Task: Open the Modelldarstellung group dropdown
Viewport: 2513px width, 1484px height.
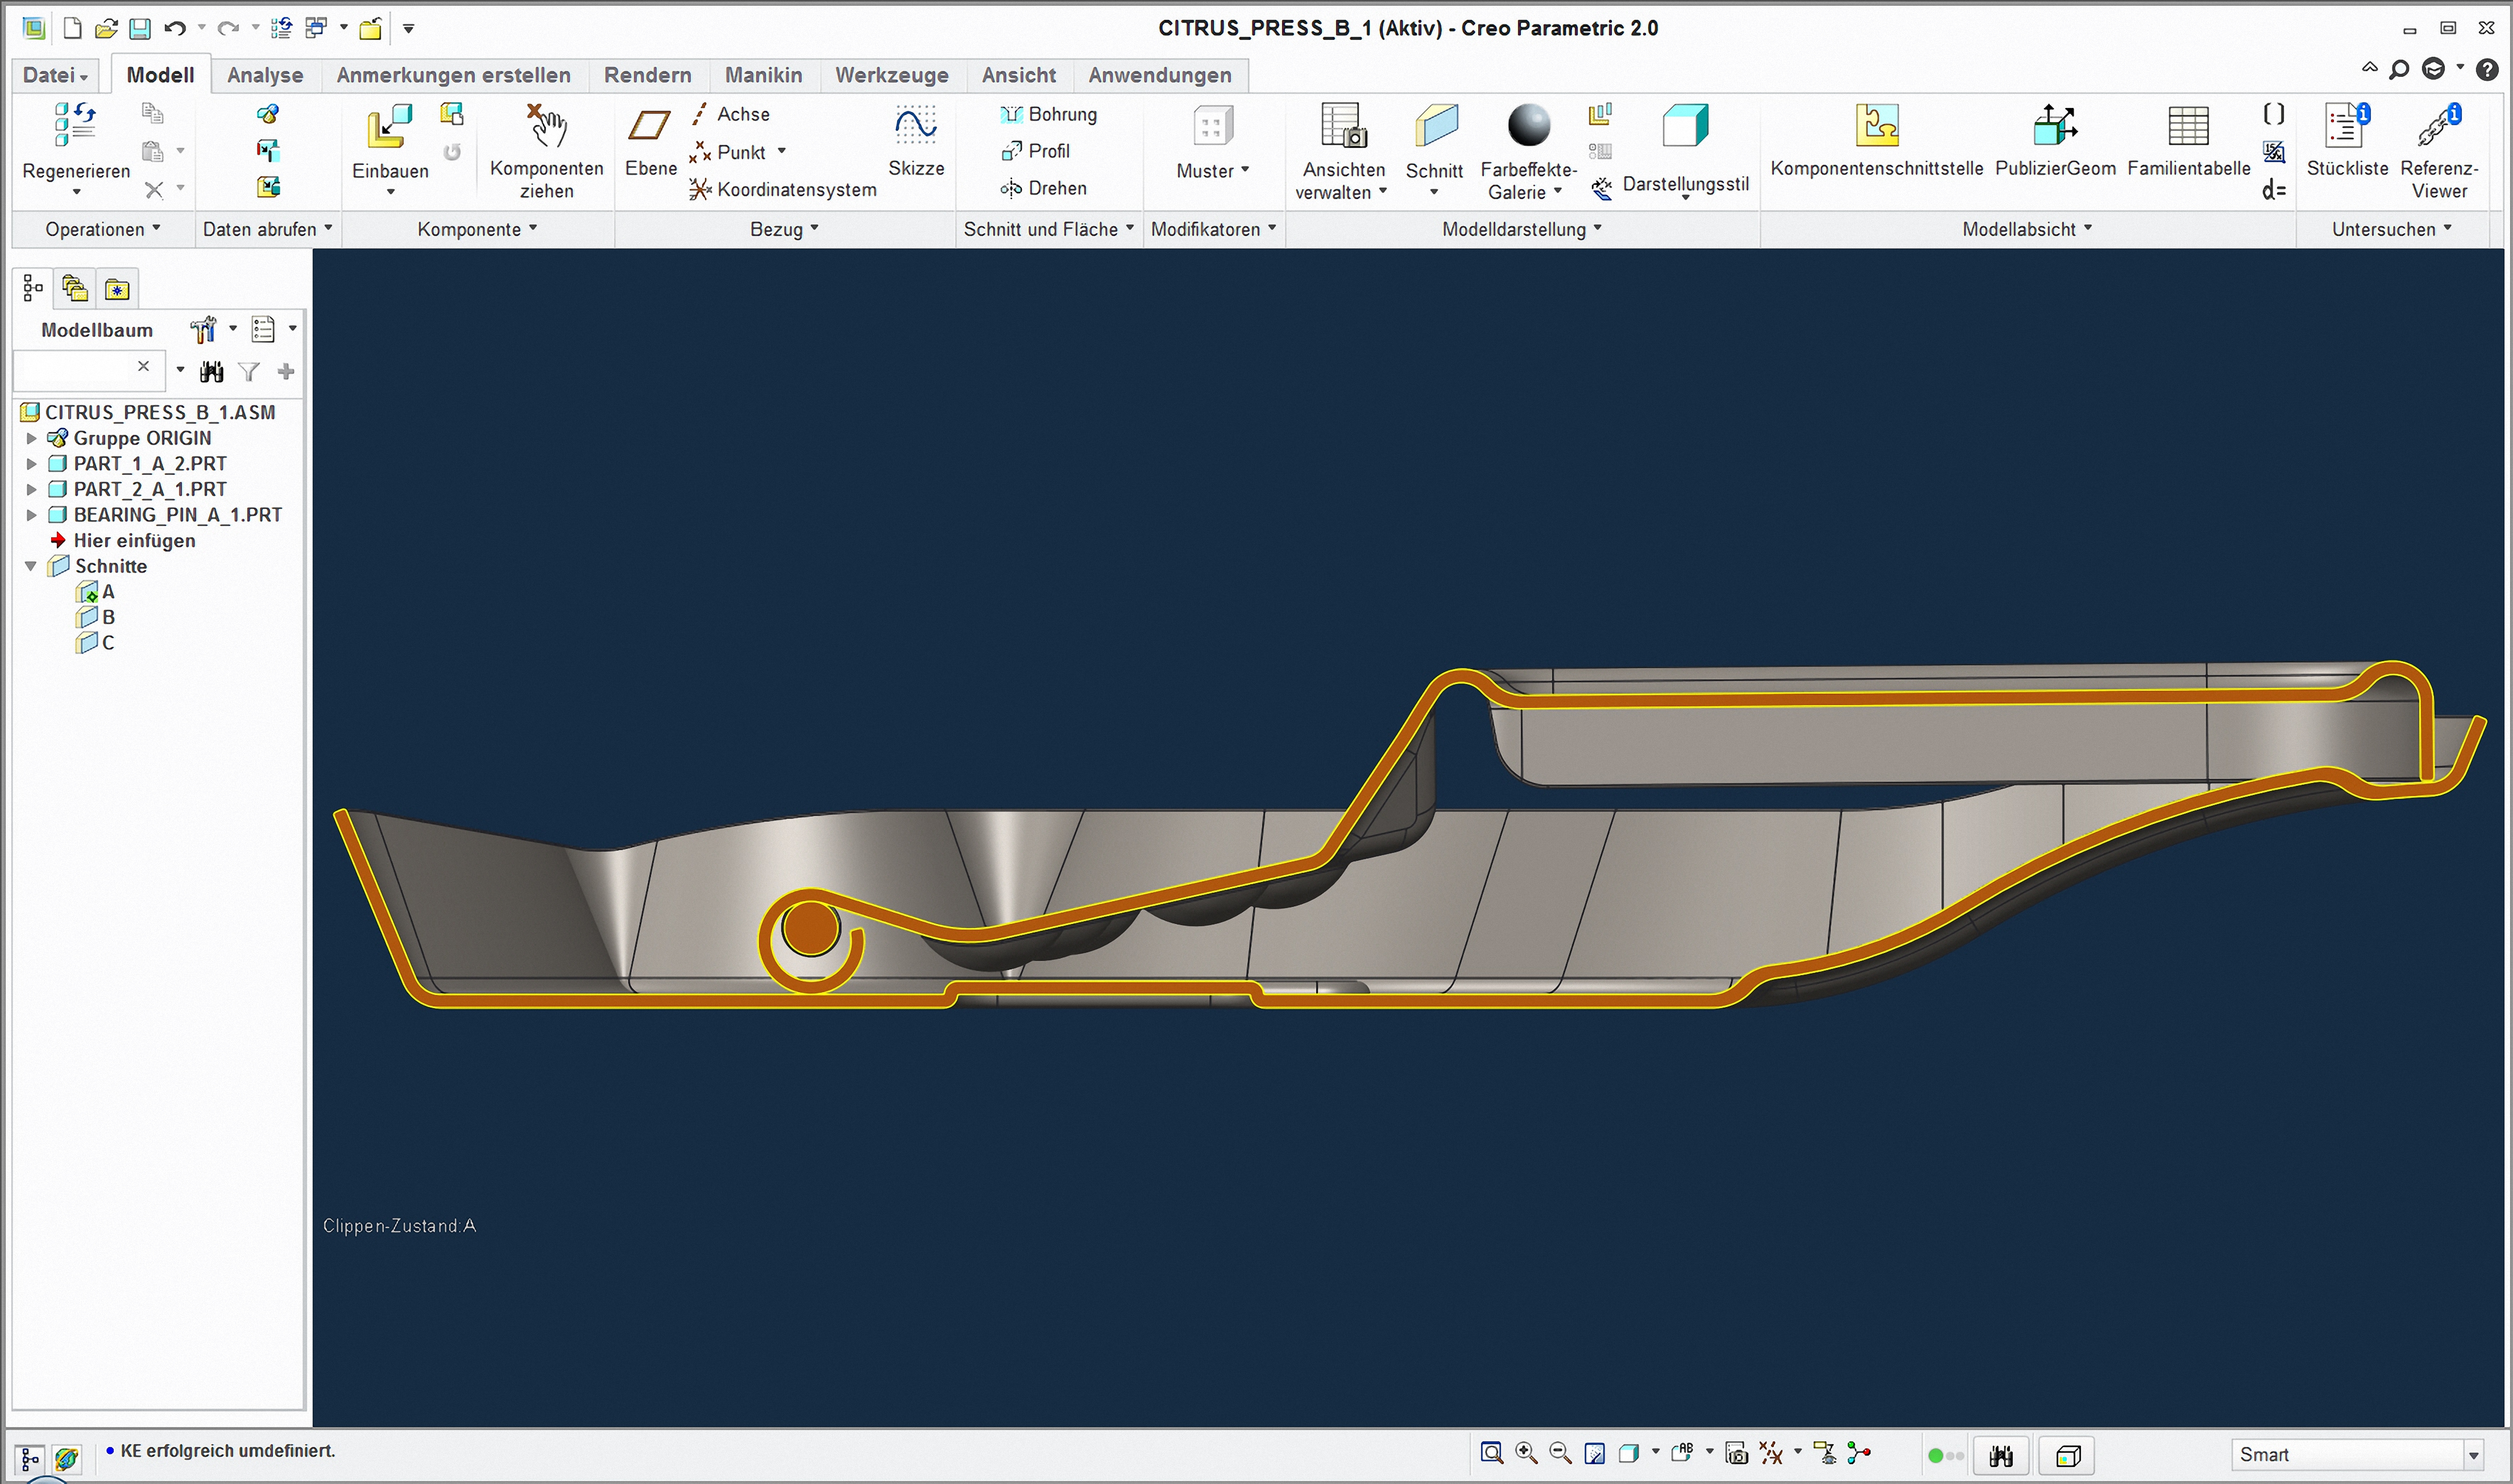Action: coord(1521,229)
